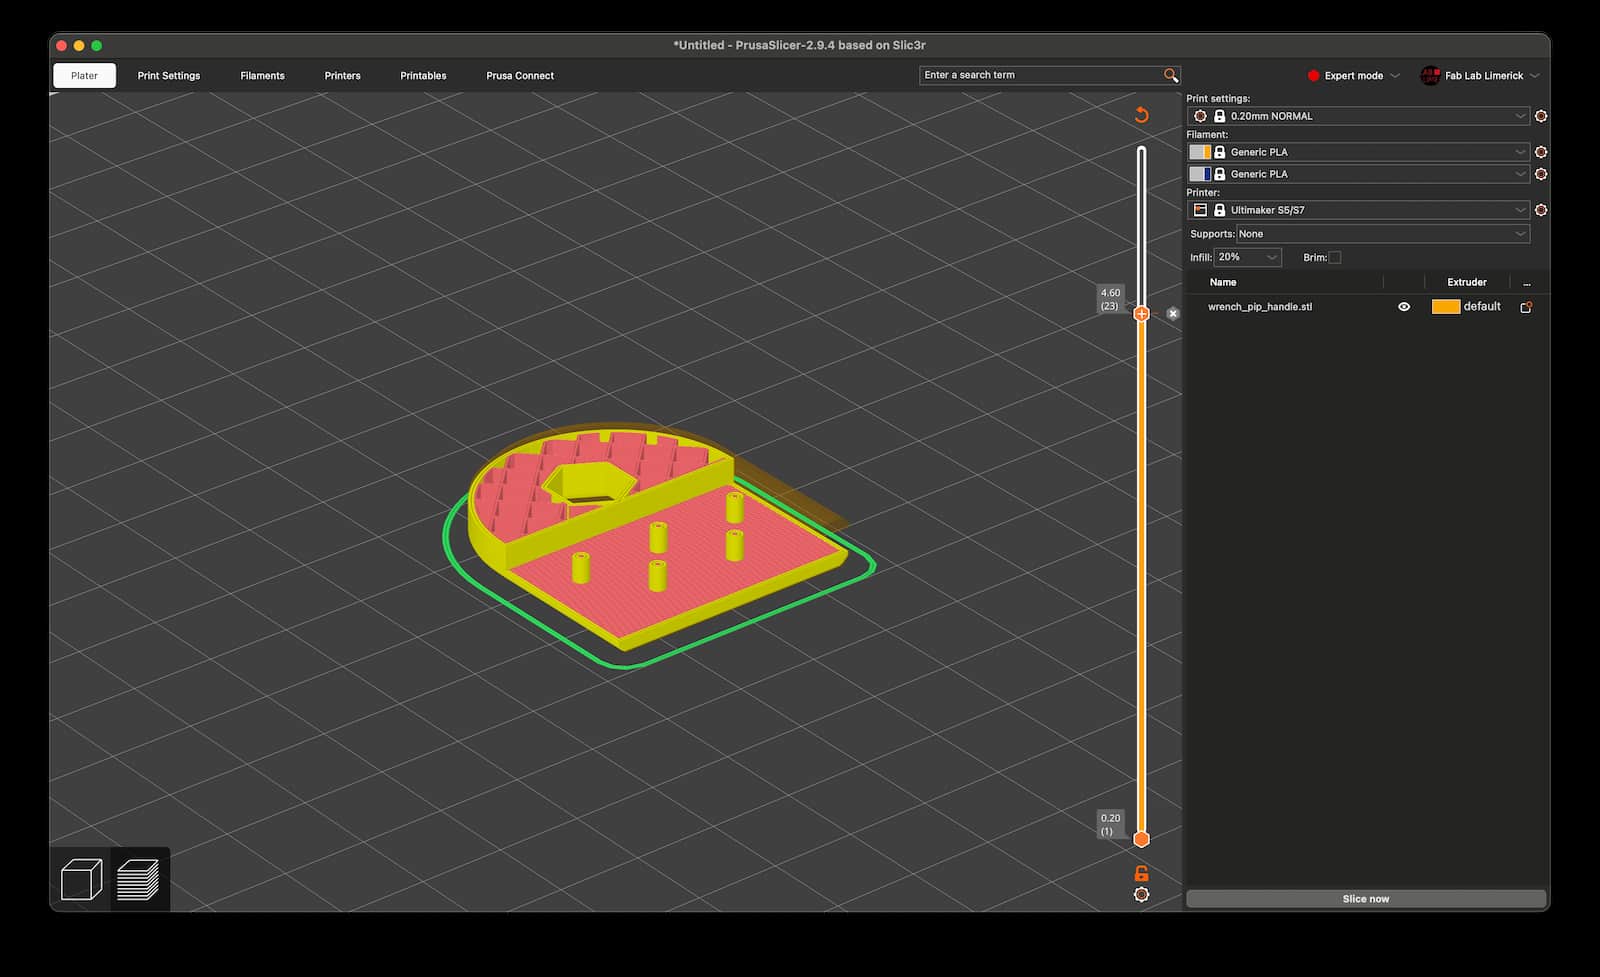Open Ultimaker S5/S7 printer settings cog
Image resolution: width=1600 pixels, height=977 pixels.
[x=1541, y=210]
